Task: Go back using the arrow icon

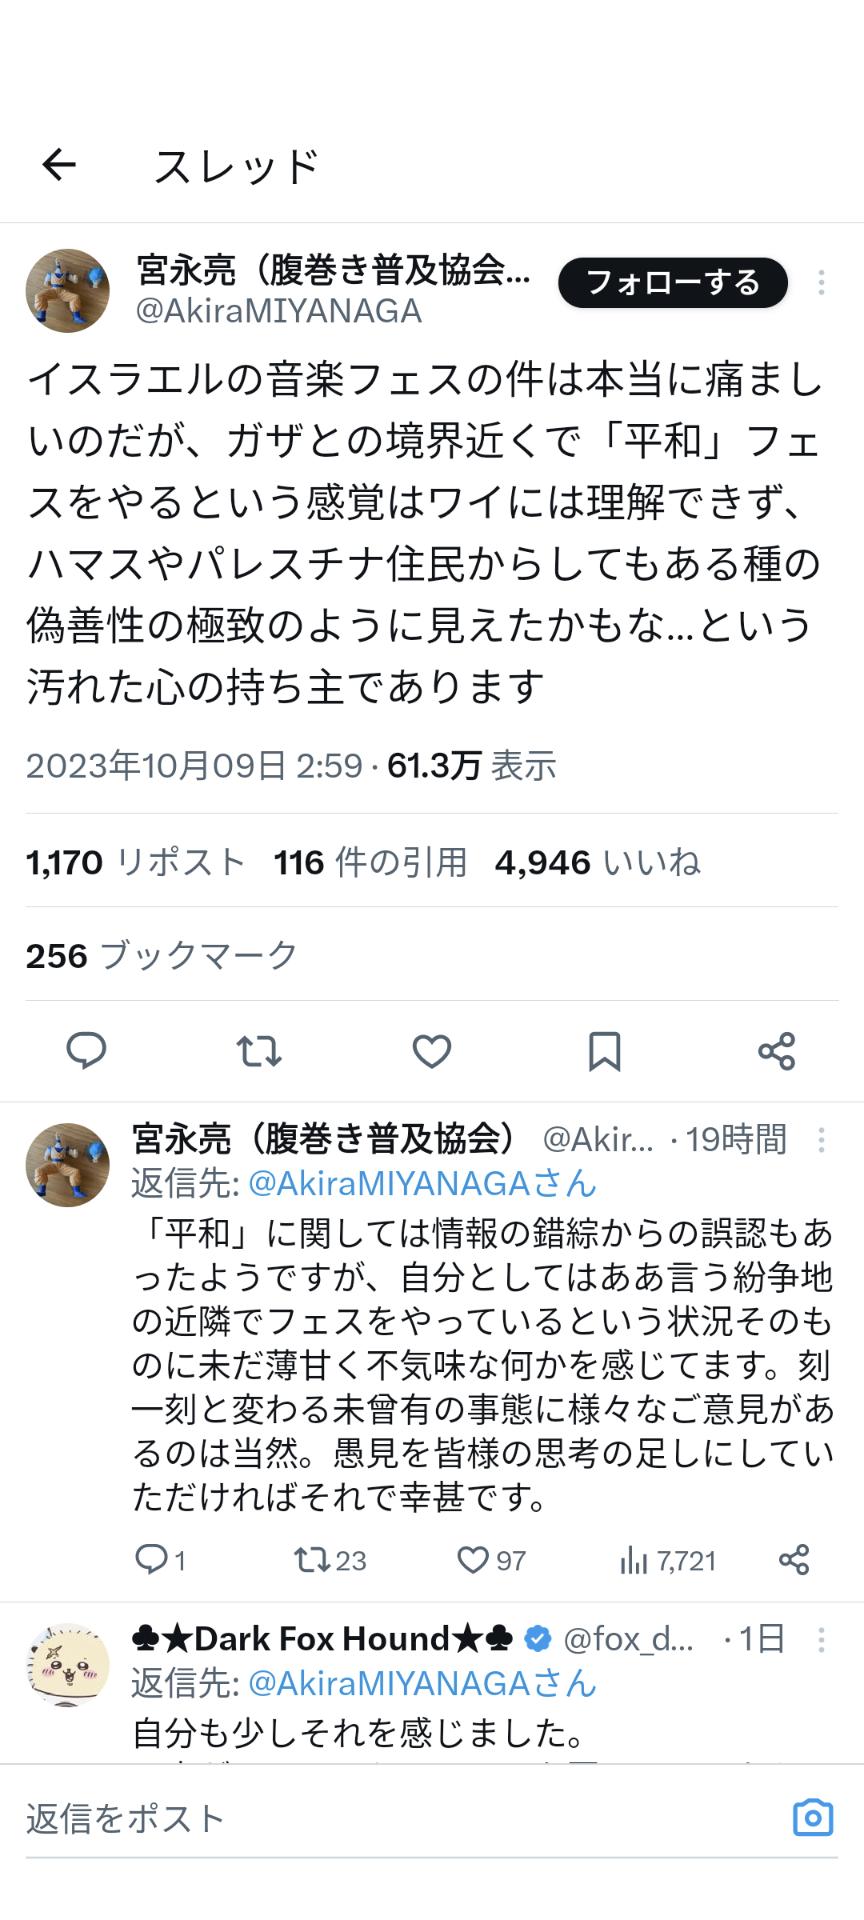Action: pos(59,165)
